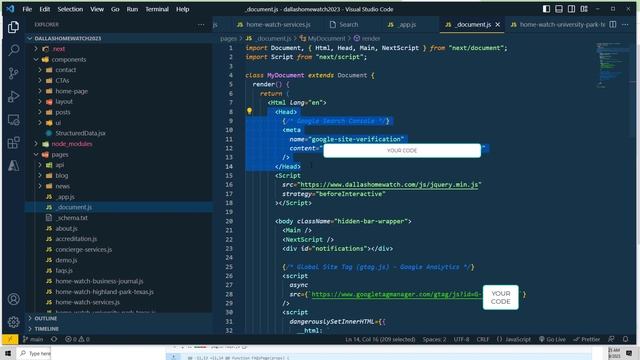Viewport: 640px width, 360px height.
Task: Open the Remote Explorer view
Action: coord(13,120)
